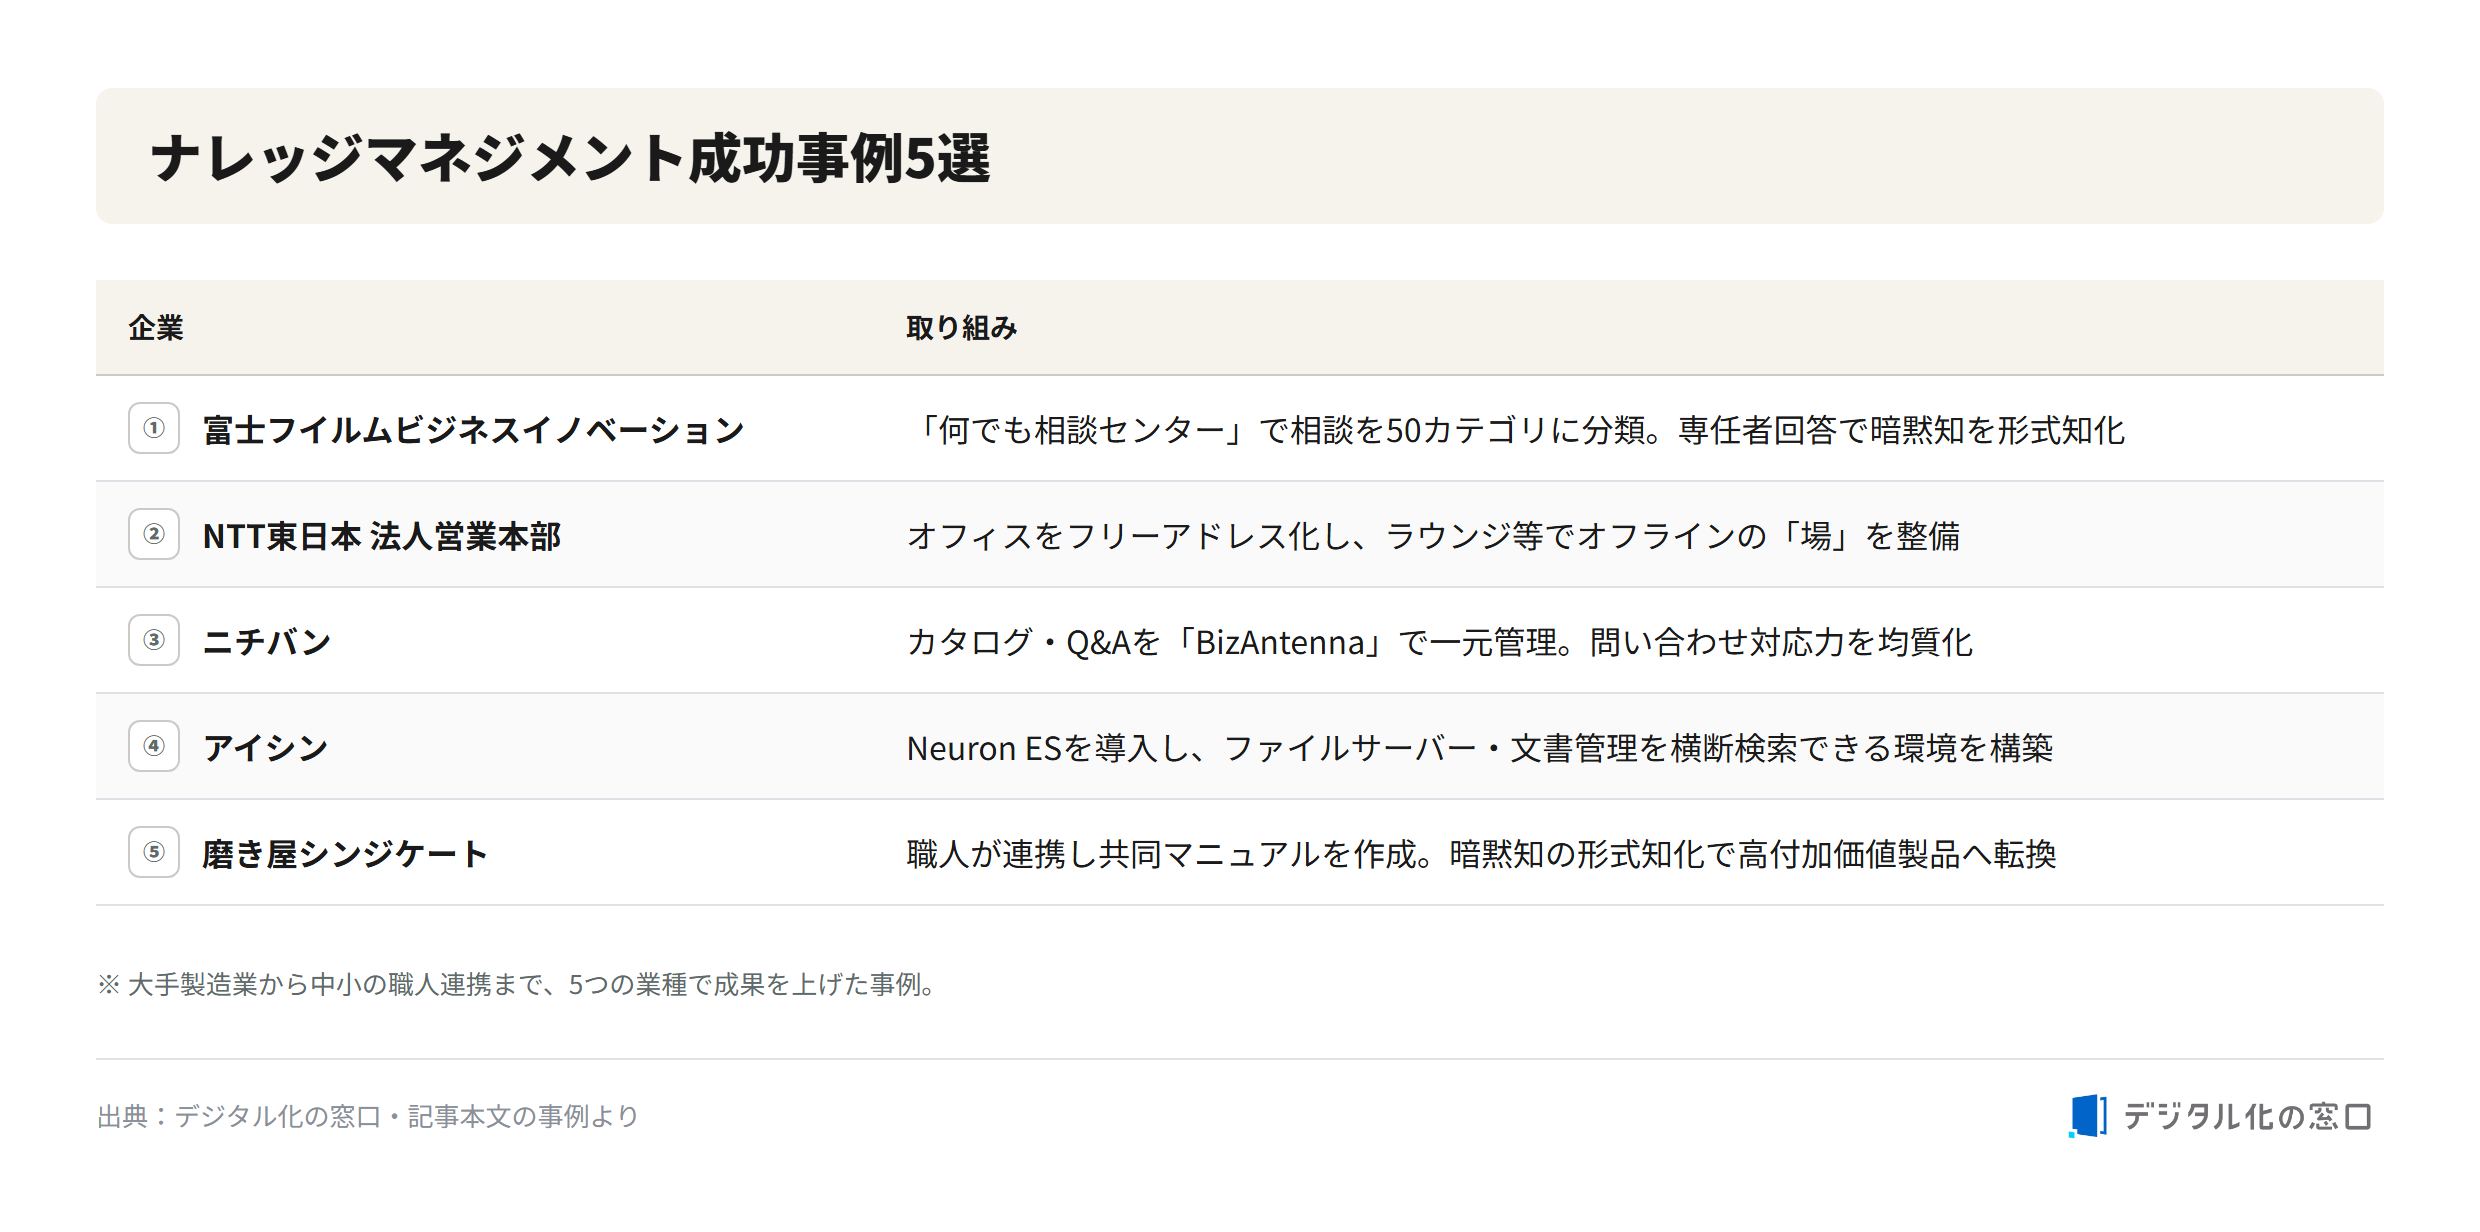The image size is (2480, 1232).
Task: Click the footnote starting with ※ 大手製造業
Action: click(518, 984)
